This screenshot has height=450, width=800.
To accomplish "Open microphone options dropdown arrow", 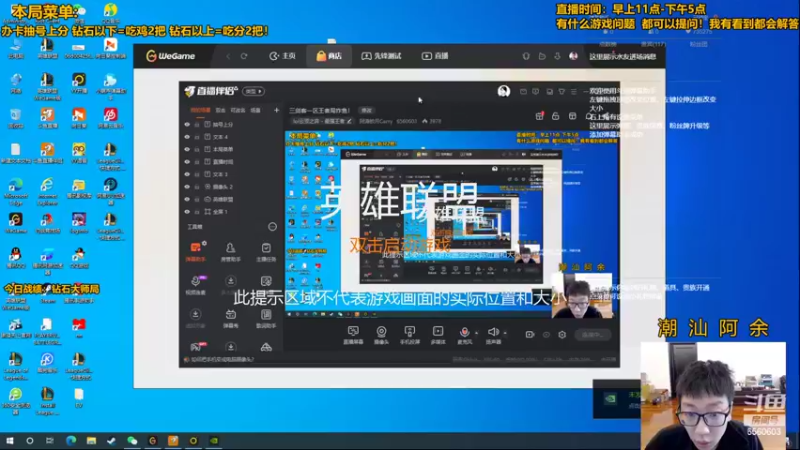I will [477, 333].
